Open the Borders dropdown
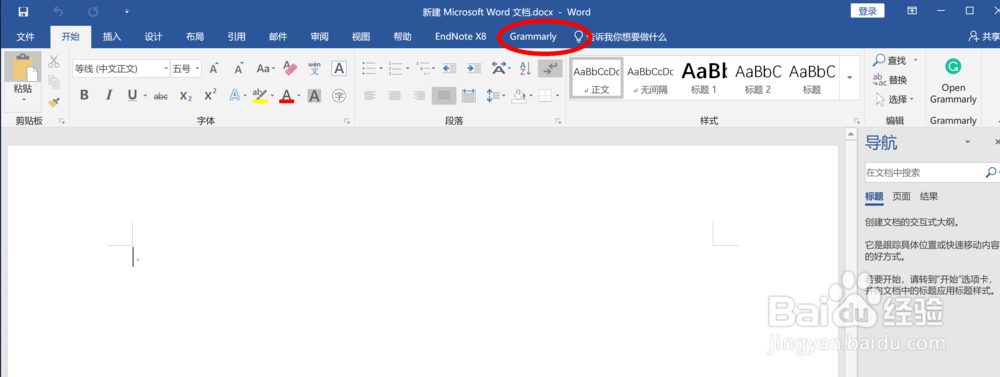The height and width of the screenshot is (377, 1000). 557,96
